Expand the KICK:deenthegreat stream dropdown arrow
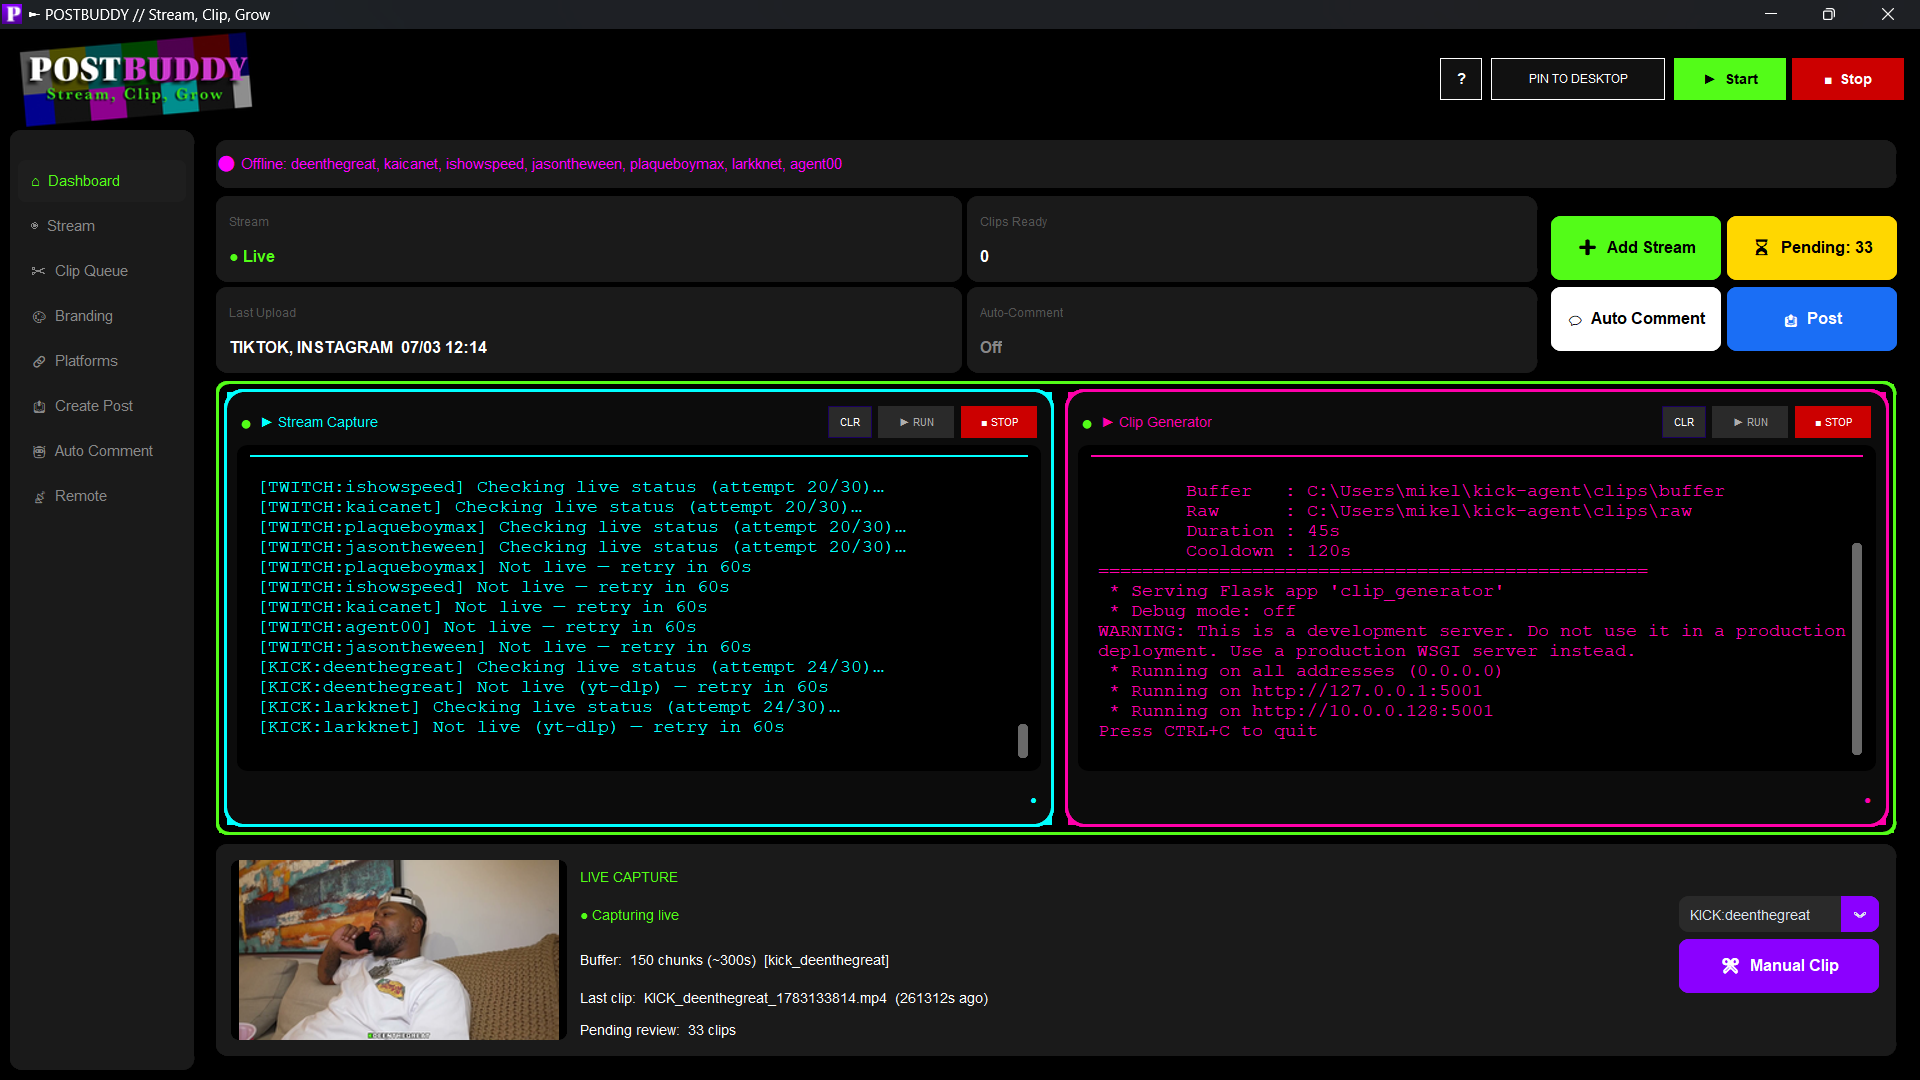The height and width of the screenshot is (1080, 1920). pos(1860,915)
